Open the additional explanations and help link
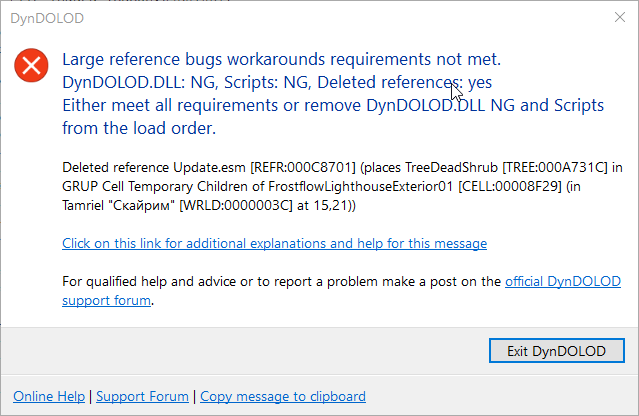The width and height of the screenshot is (639, 416). [274, 243]
